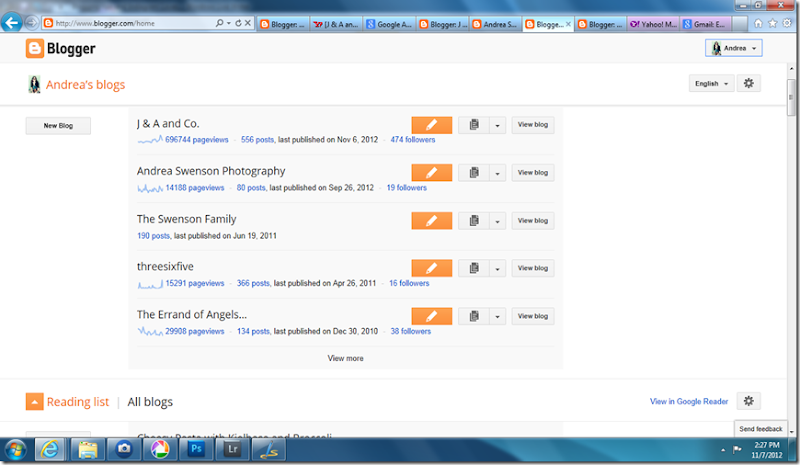Screen dimensions: 800x465
Task: Create new post for threesixfive blog
Action: (x=432, y=268)
